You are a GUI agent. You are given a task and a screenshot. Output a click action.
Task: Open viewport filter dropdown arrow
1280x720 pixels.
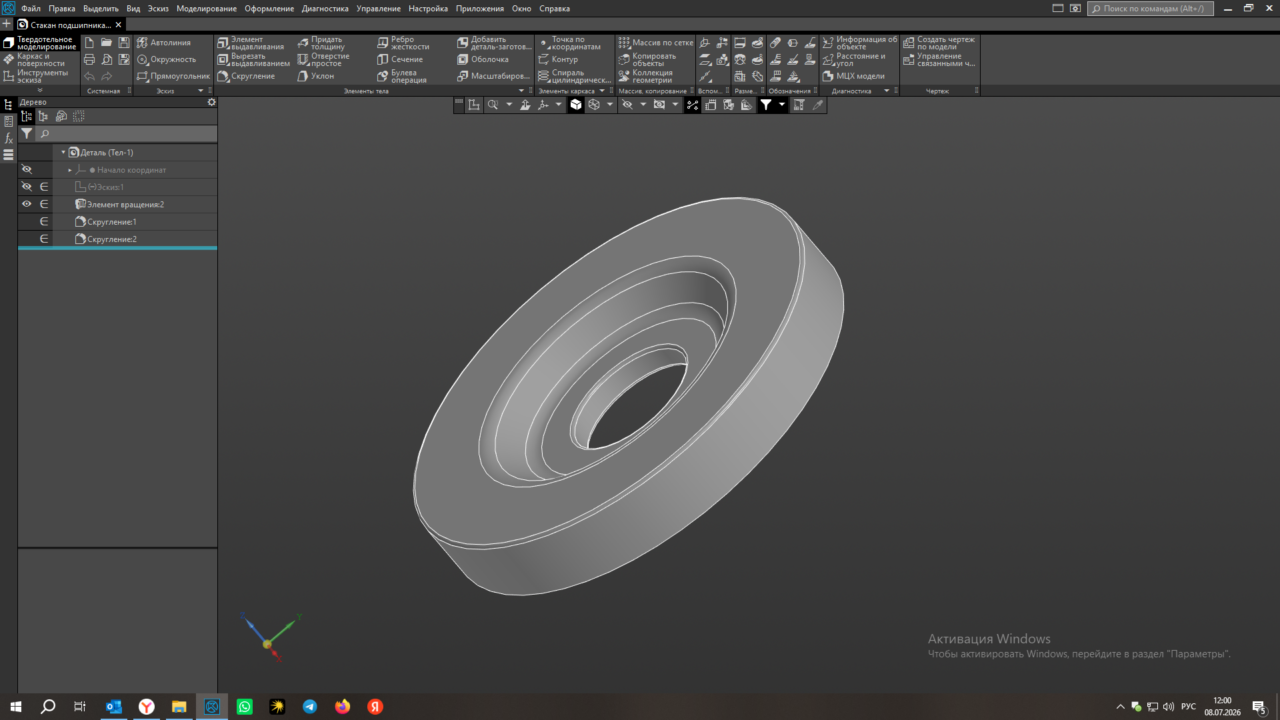(x=782, y=104)
